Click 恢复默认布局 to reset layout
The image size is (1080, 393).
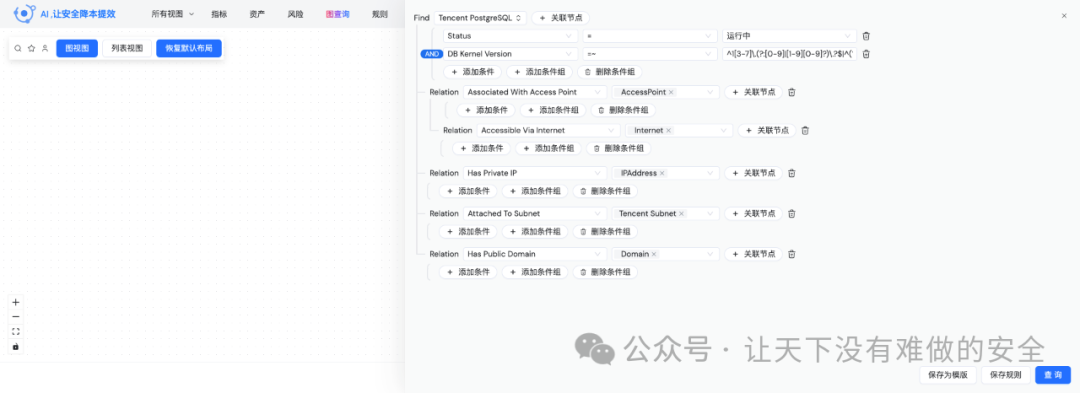189,48
